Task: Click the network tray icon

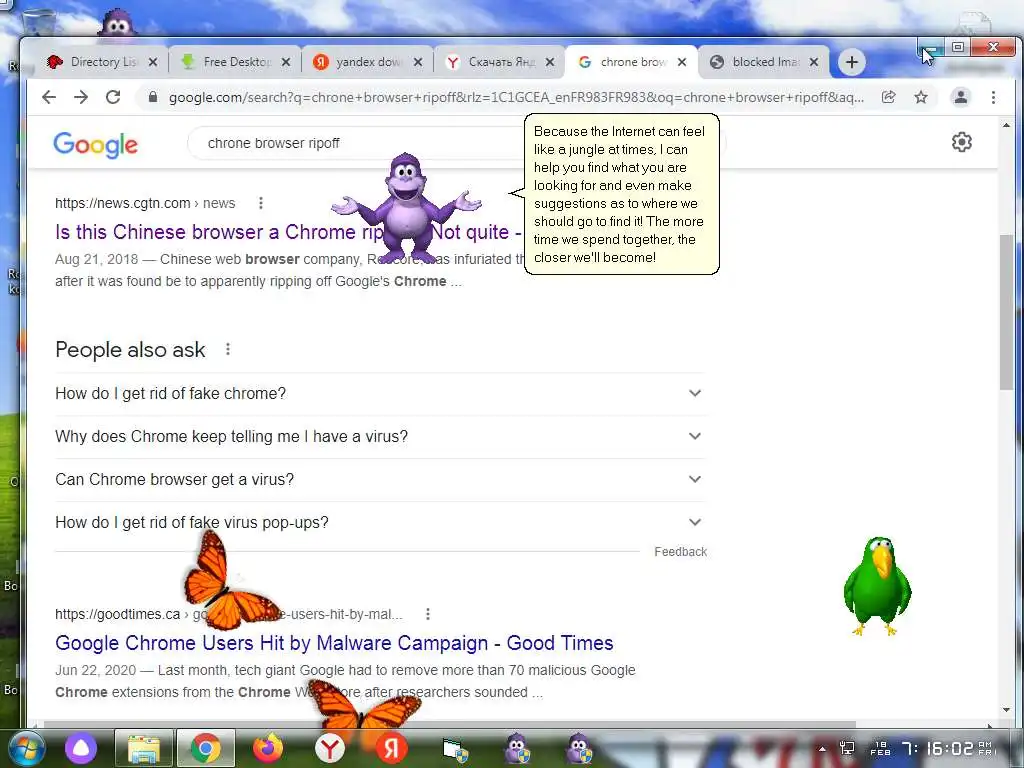Action: (x=847, y=748)
